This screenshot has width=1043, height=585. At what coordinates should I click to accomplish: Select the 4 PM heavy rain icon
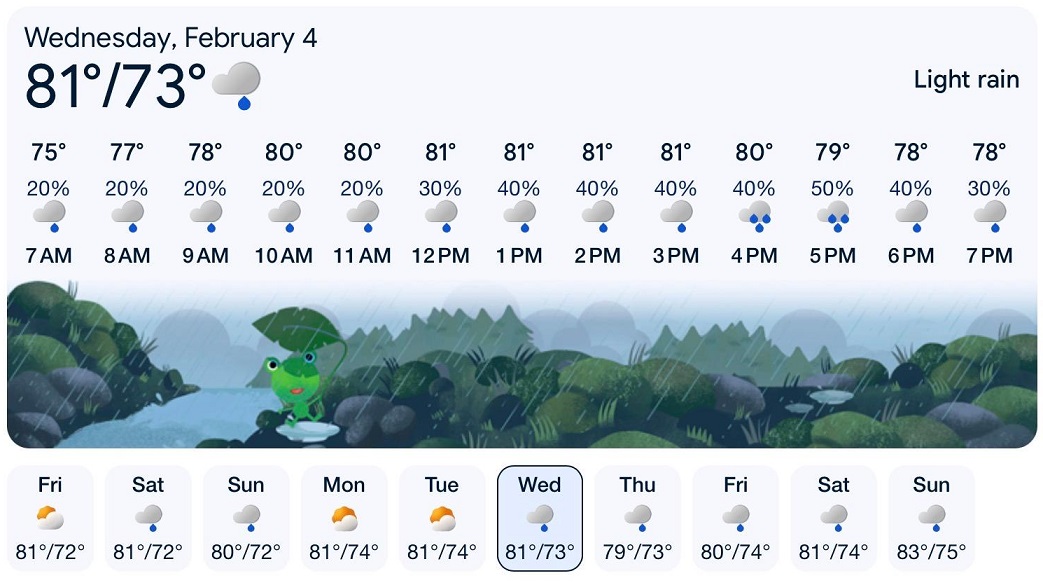[755, 215]
